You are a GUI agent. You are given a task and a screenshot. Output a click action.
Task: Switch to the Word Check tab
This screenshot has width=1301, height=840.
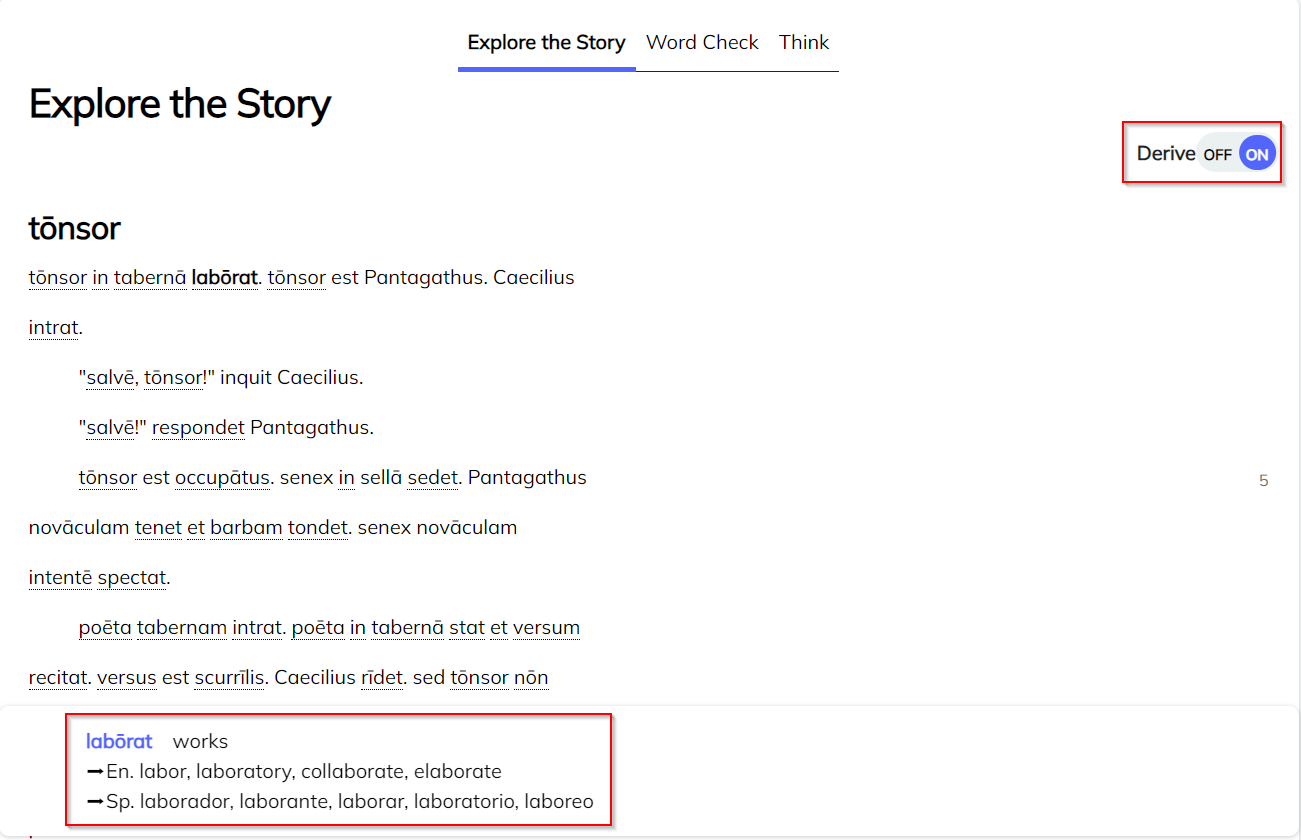(702, 43)
